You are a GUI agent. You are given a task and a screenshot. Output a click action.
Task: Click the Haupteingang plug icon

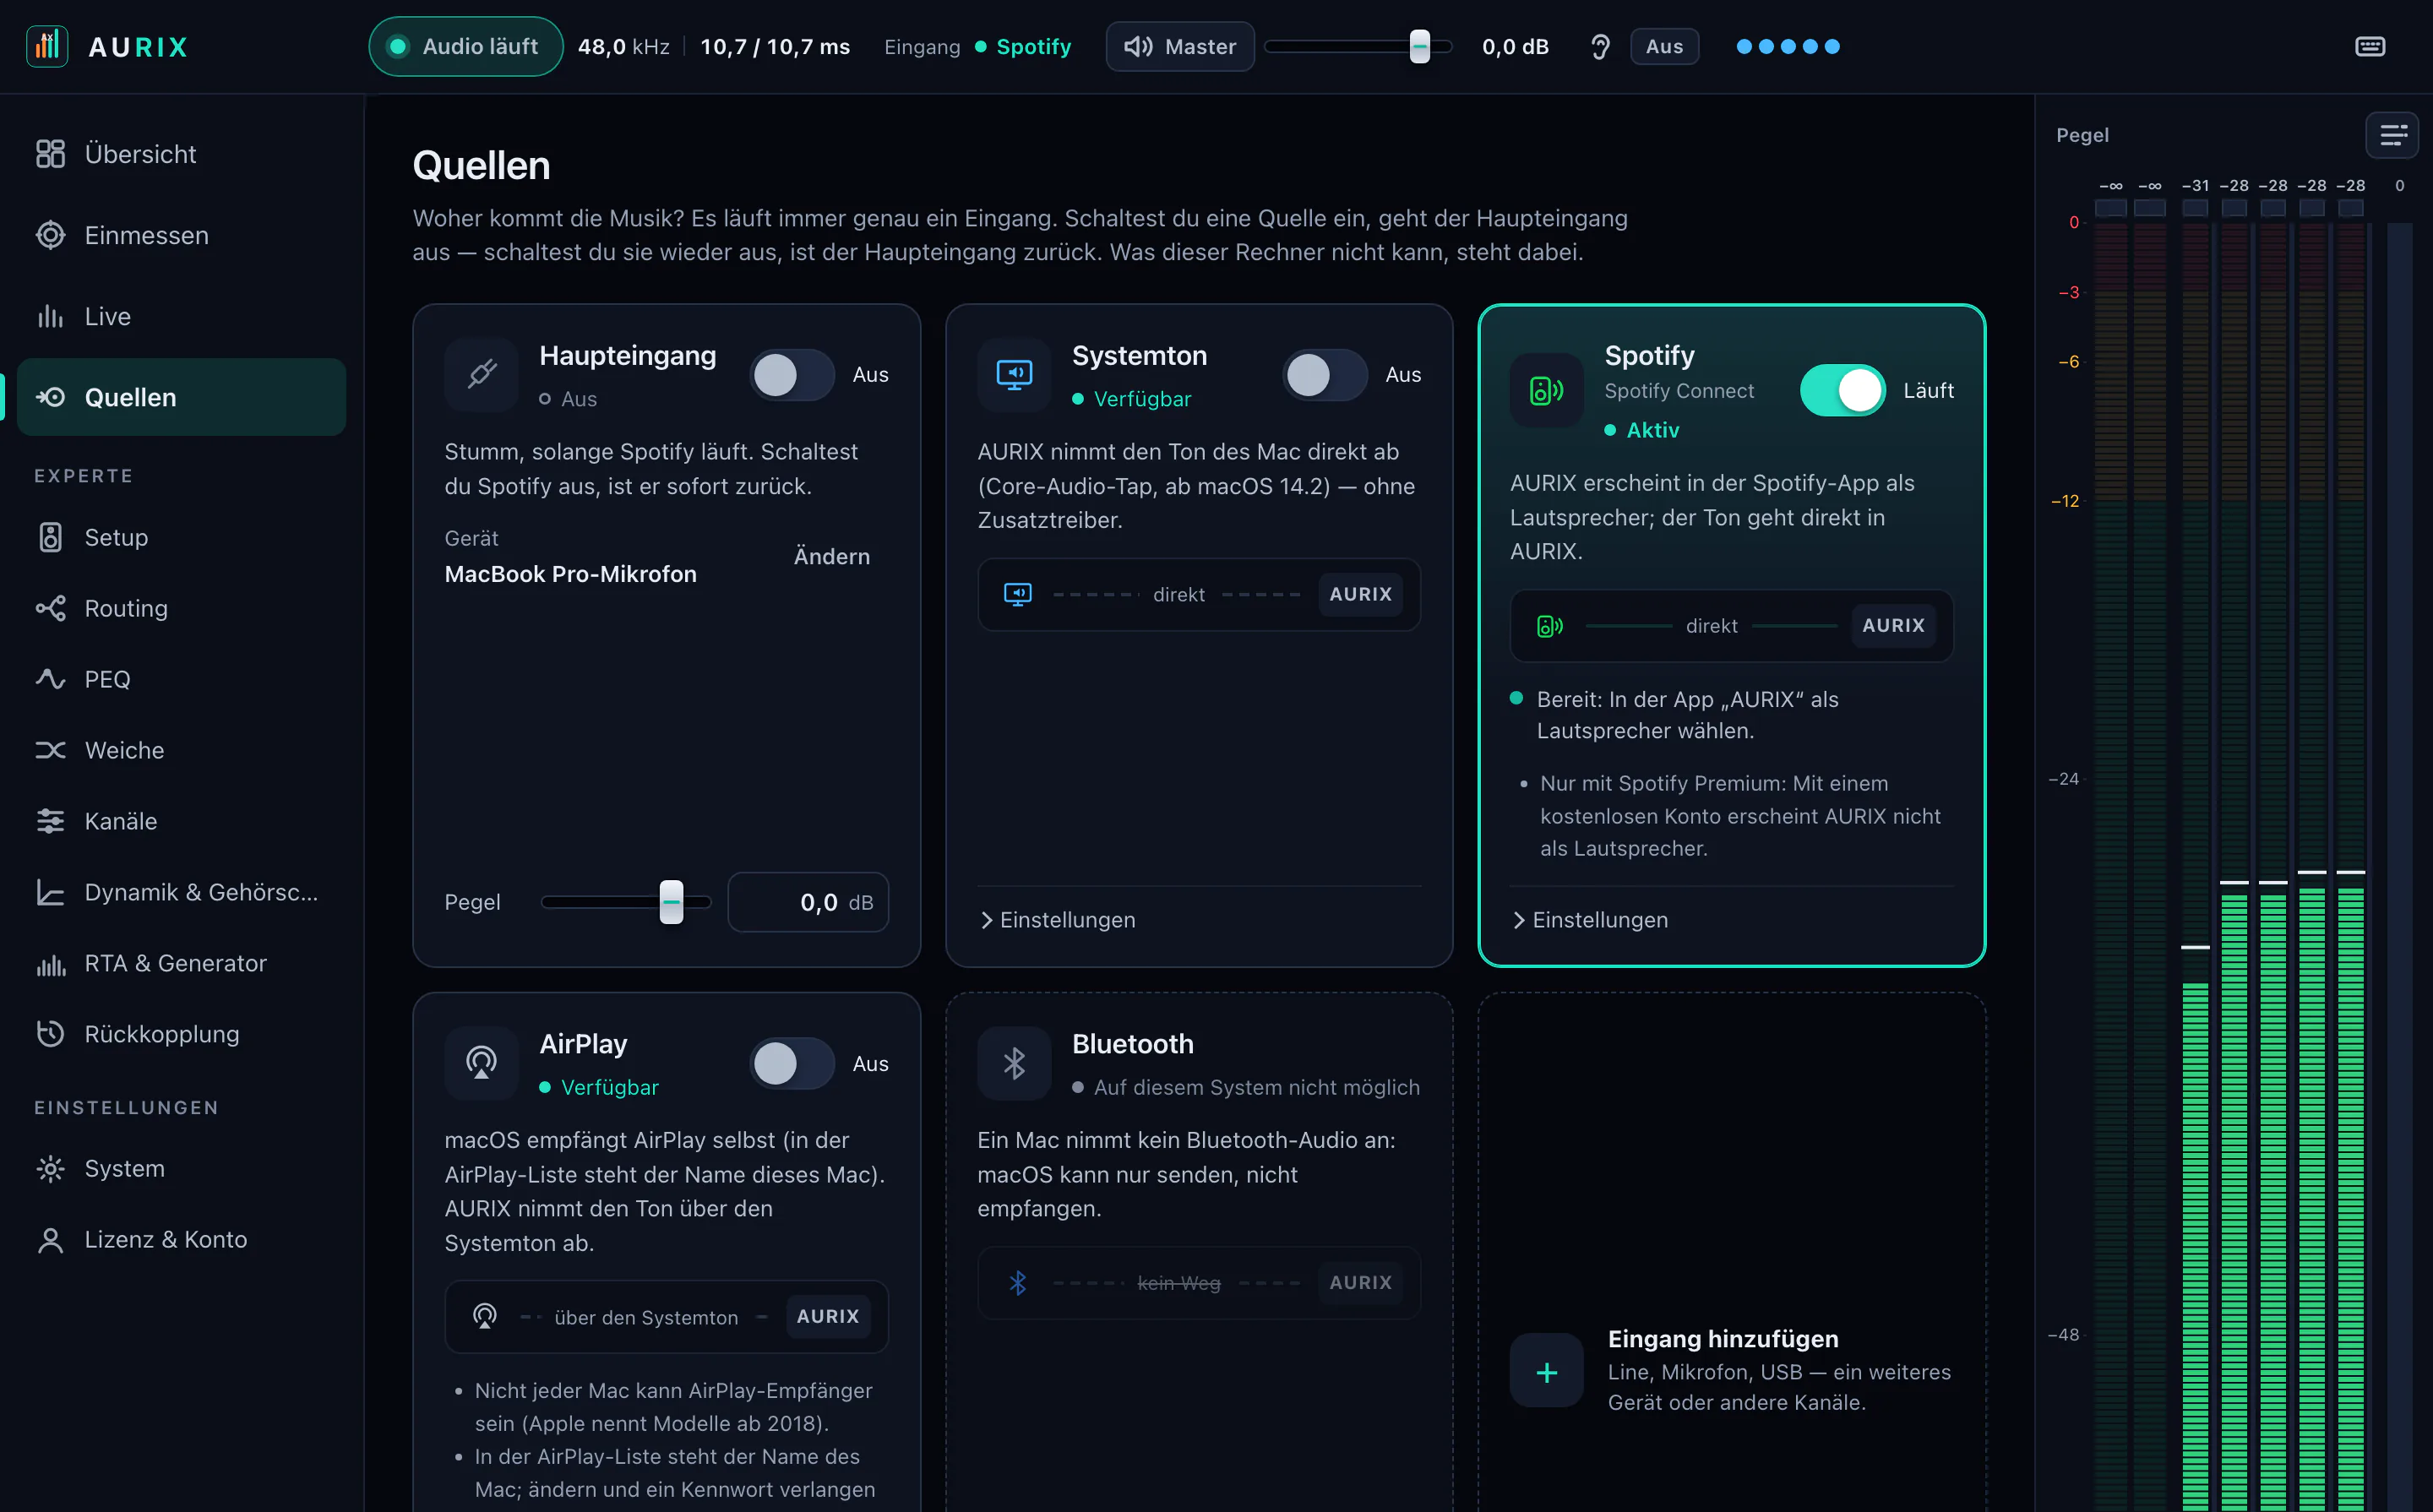click(482, 375)
